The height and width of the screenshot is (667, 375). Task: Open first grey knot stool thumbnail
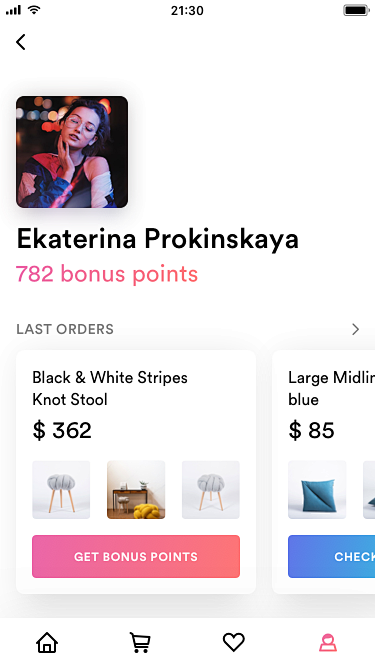61,490
